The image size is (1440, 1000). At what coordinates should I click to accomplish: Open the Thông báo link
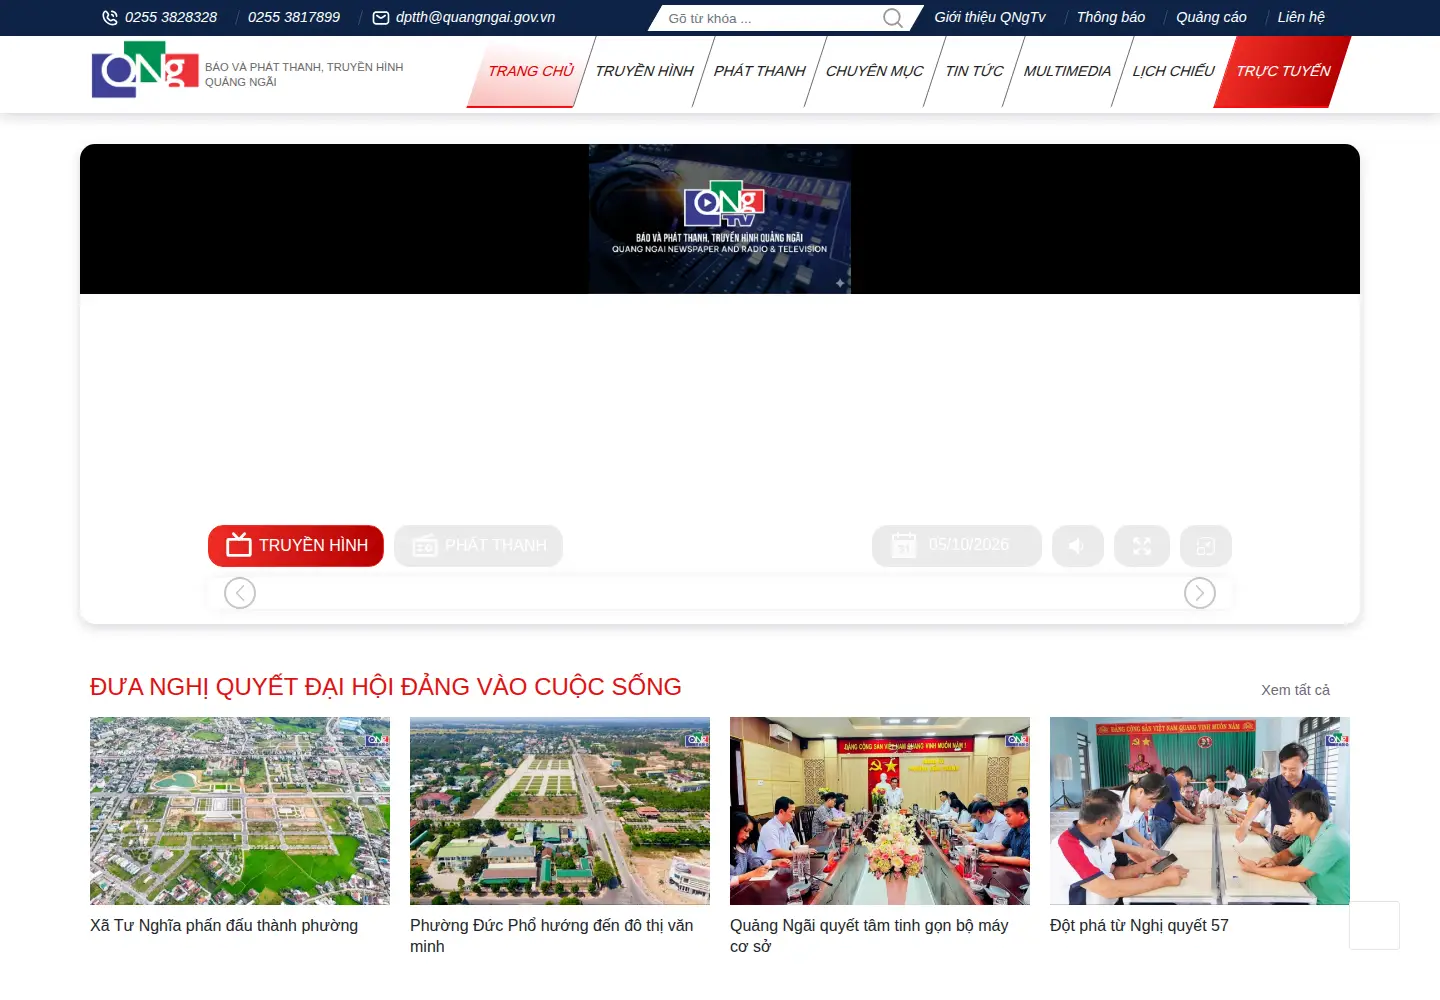point(1111,17)
